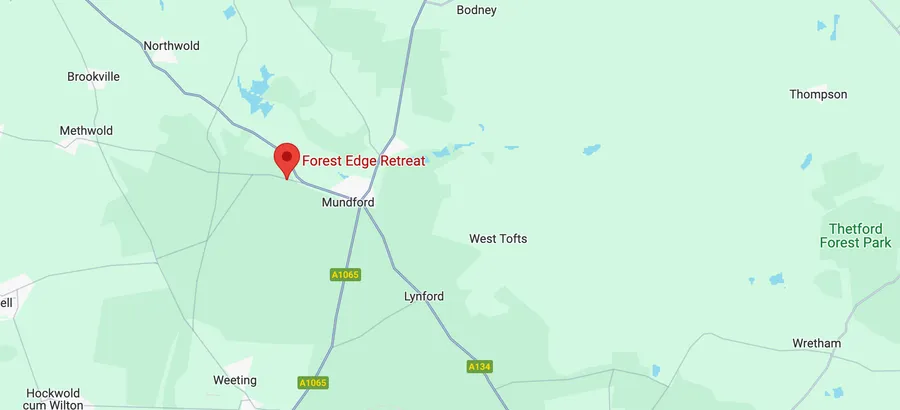This screenshot has width=900, height=410.
Task: Click the Brookville place name
Action: (94, 77)
